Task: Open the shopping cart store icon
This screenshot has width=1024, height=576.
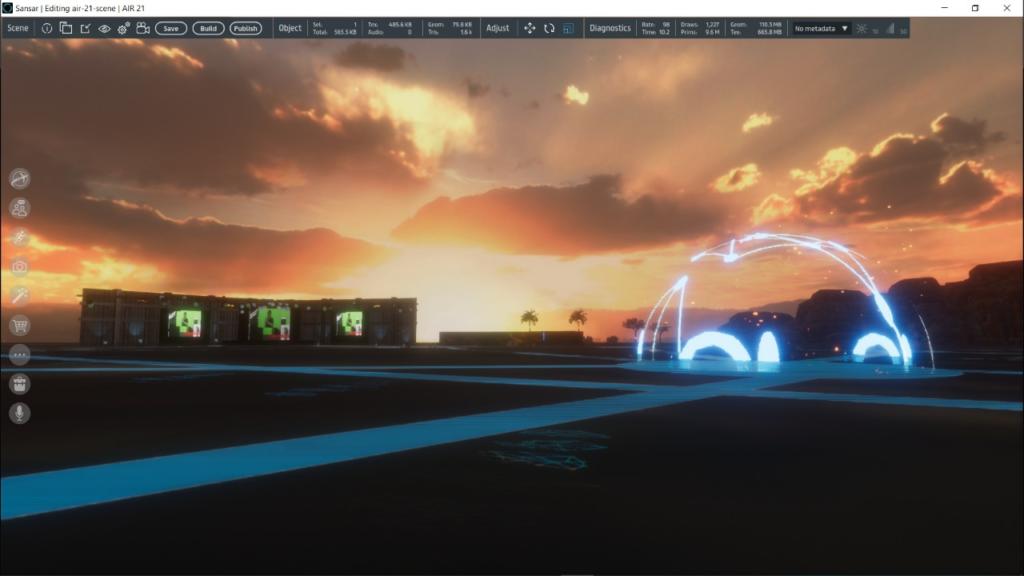Action: coord(20,325)
